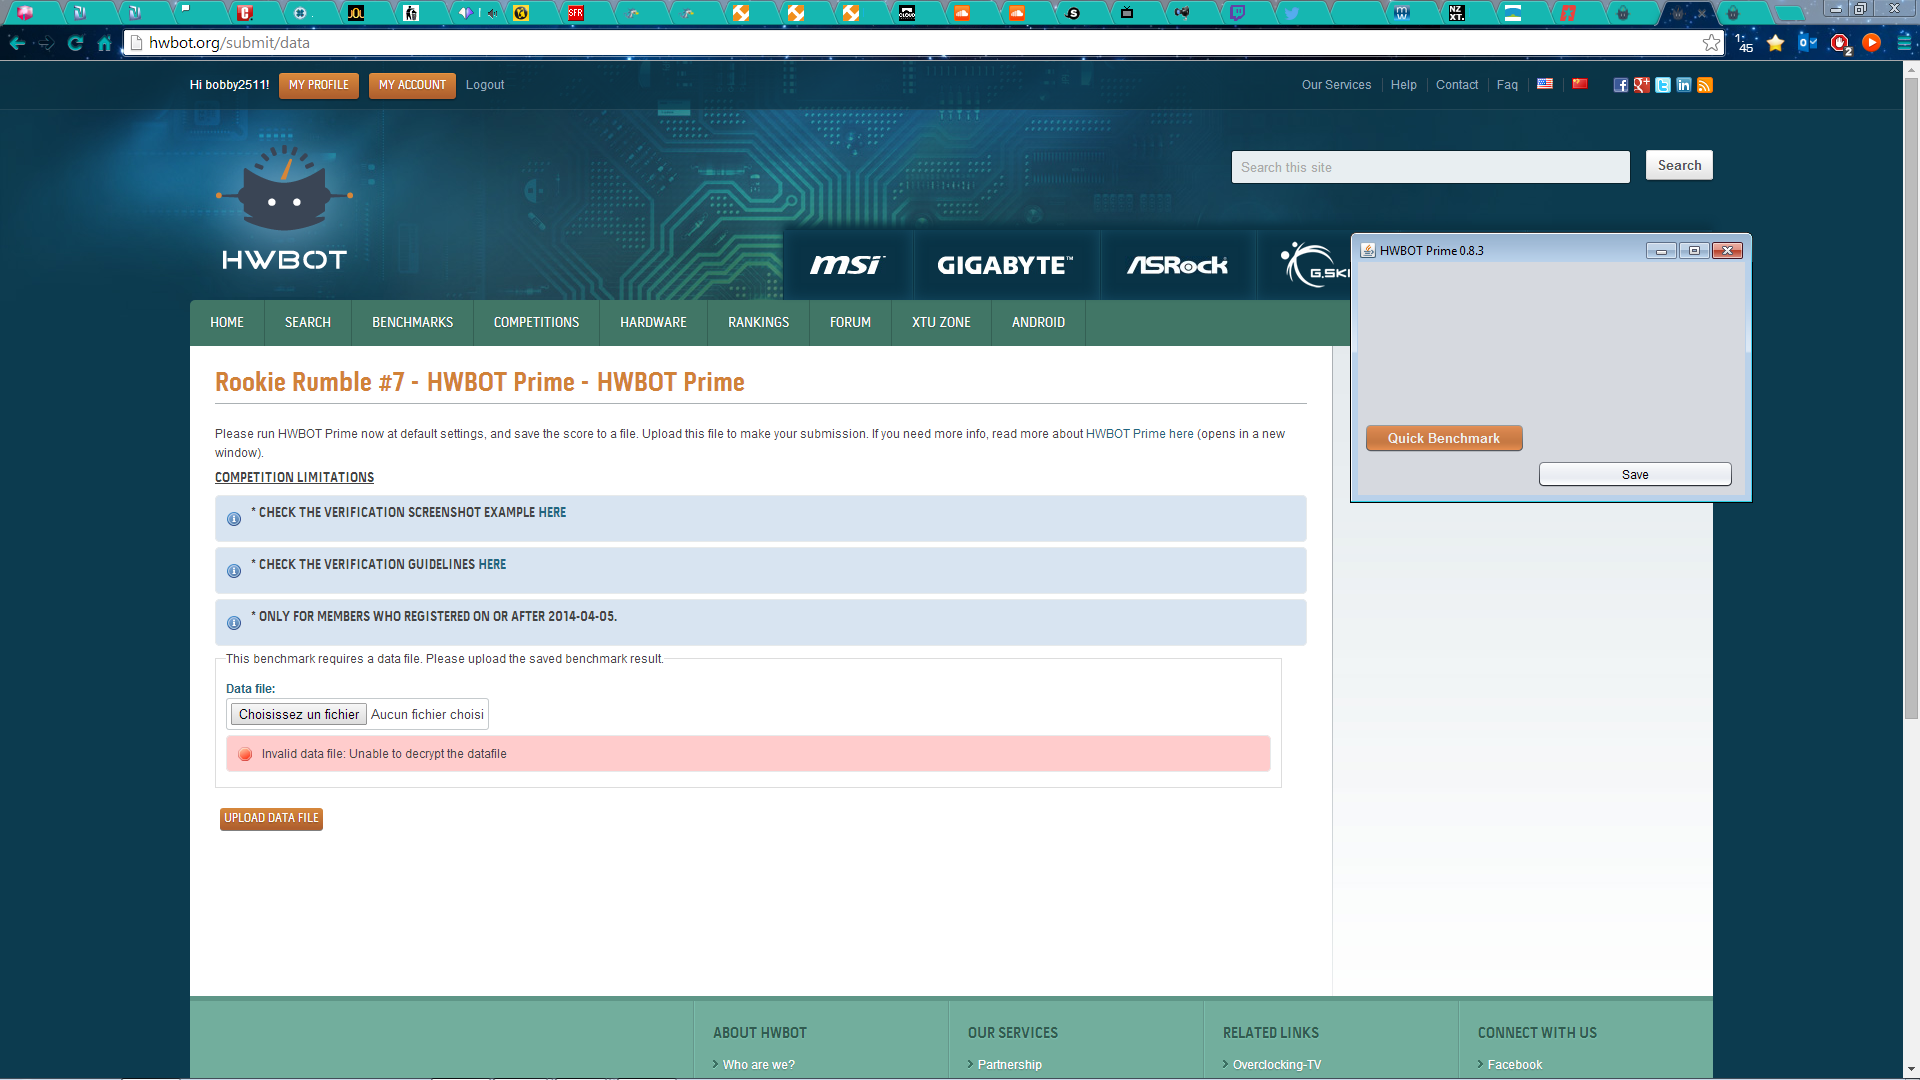Open Our Services link in header
The height and width of the screenshot is (1080, 1920).
click(1336, 85)
